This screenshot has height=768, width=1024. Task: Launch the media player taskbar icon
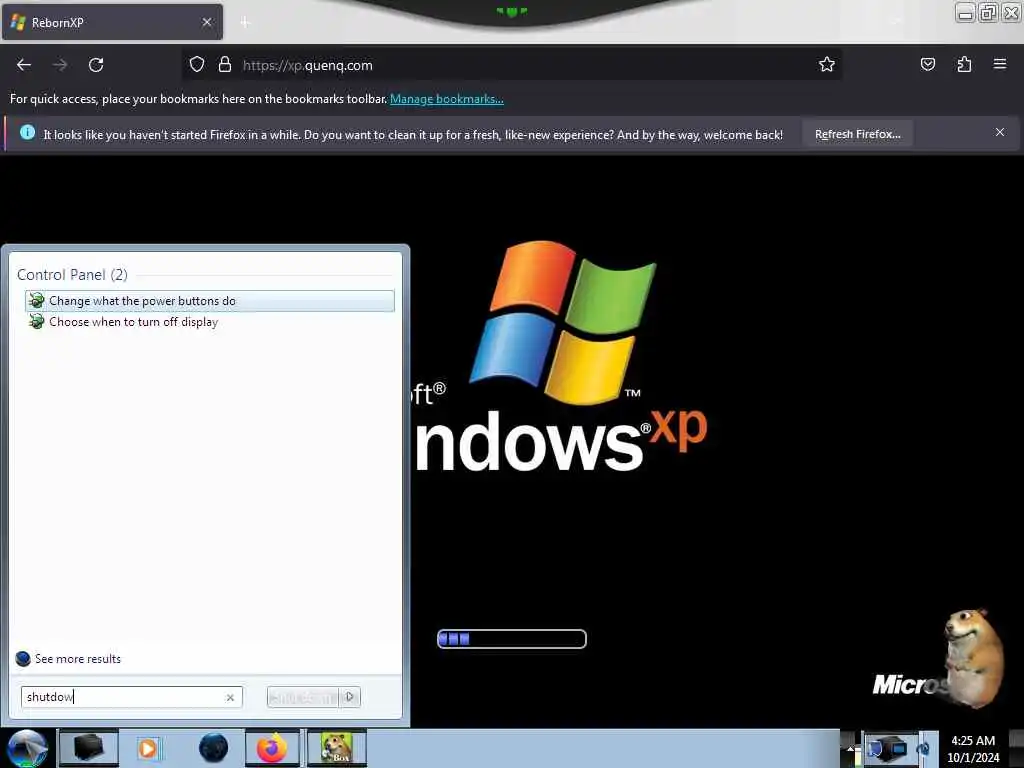(x=148, y=748)
